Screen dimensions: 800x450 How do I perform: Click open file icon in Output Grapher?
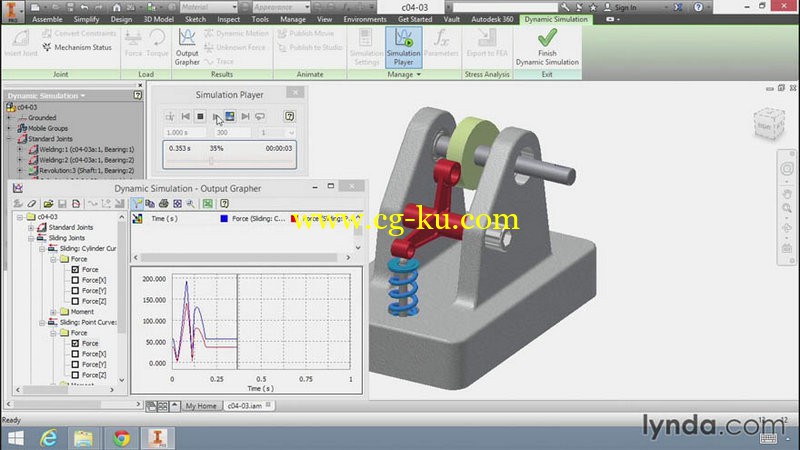[48, 204]
